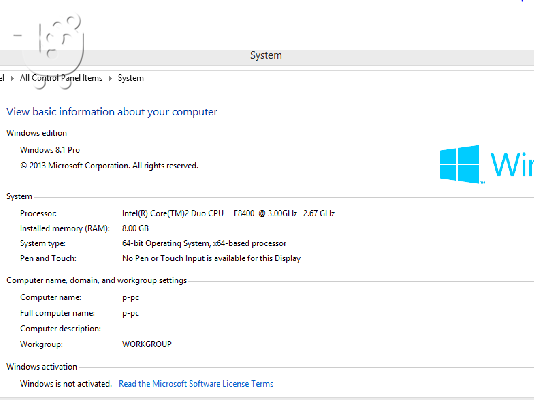
Task: Click the Intel Core 2 Duo processor value
Action: pos(229,213)
